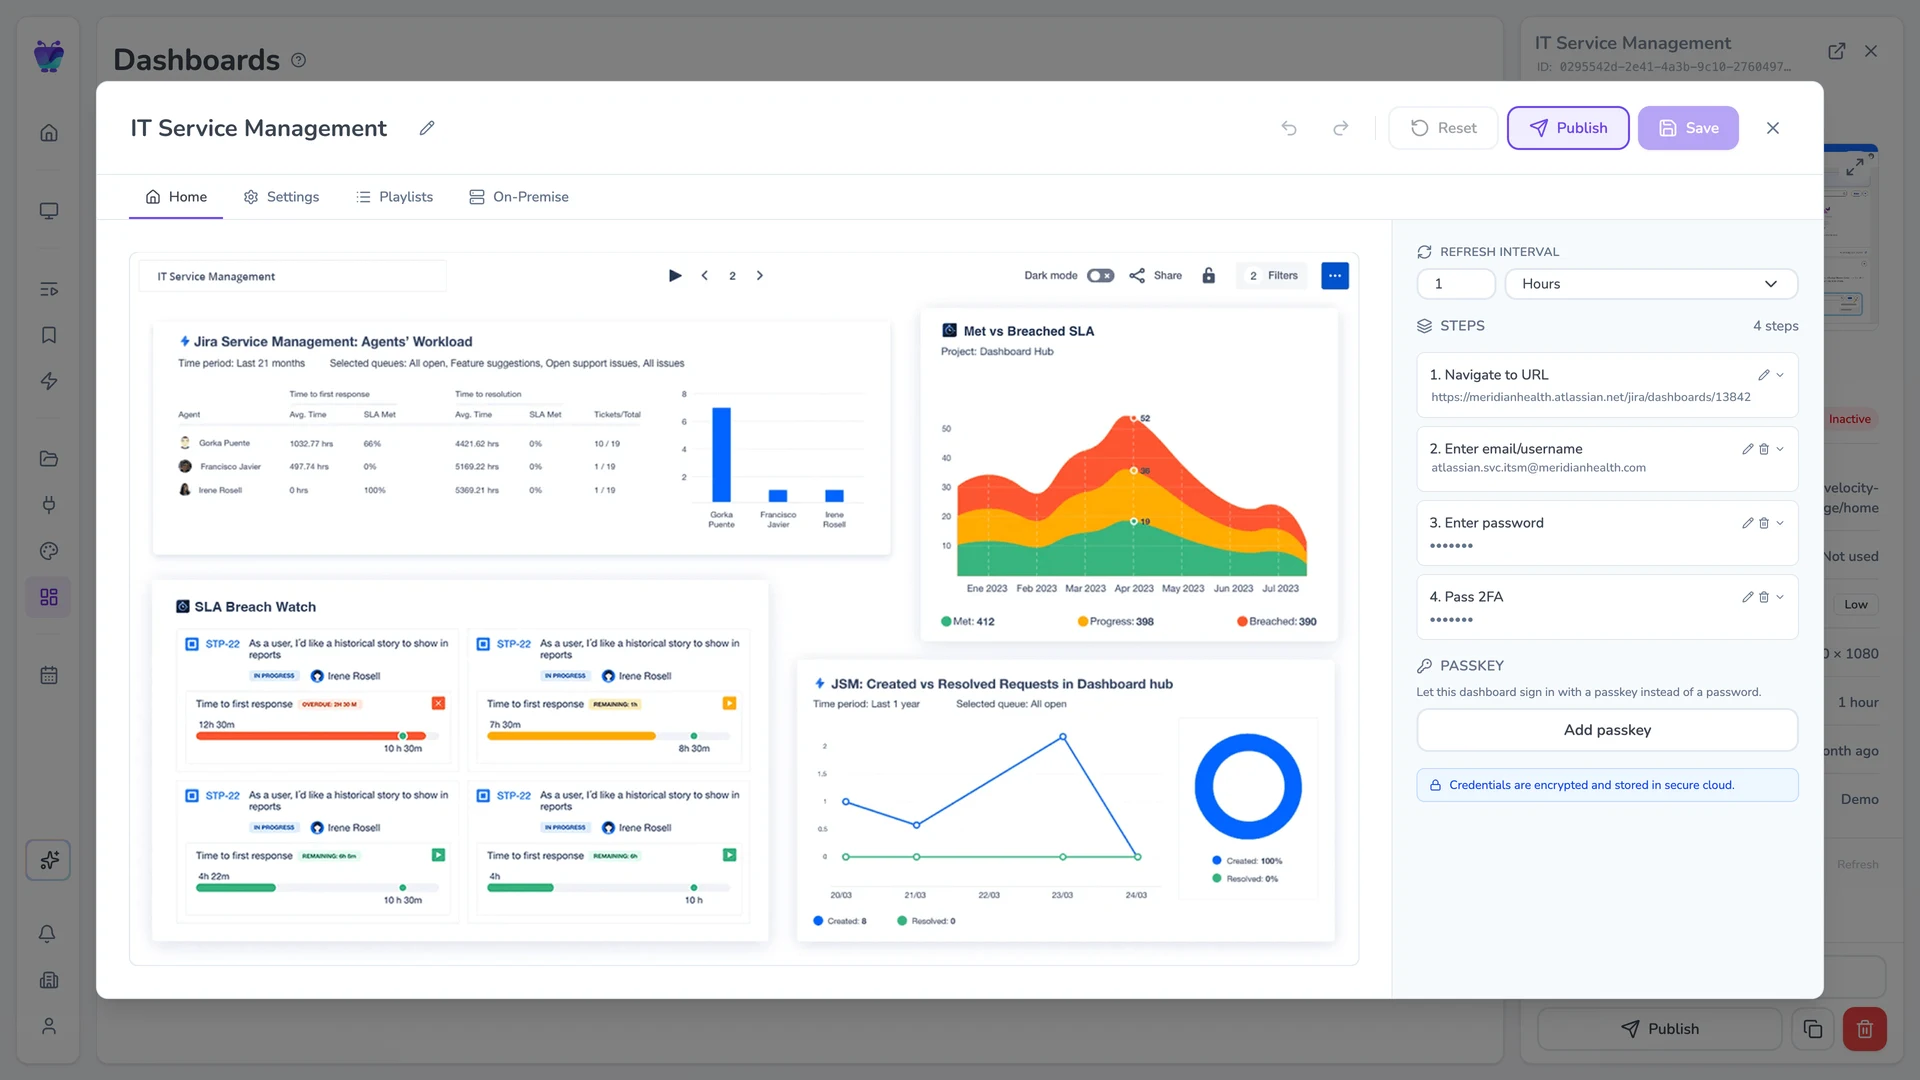Click the play button in preview
The image size is (1920, 1080).
(675, 276)
